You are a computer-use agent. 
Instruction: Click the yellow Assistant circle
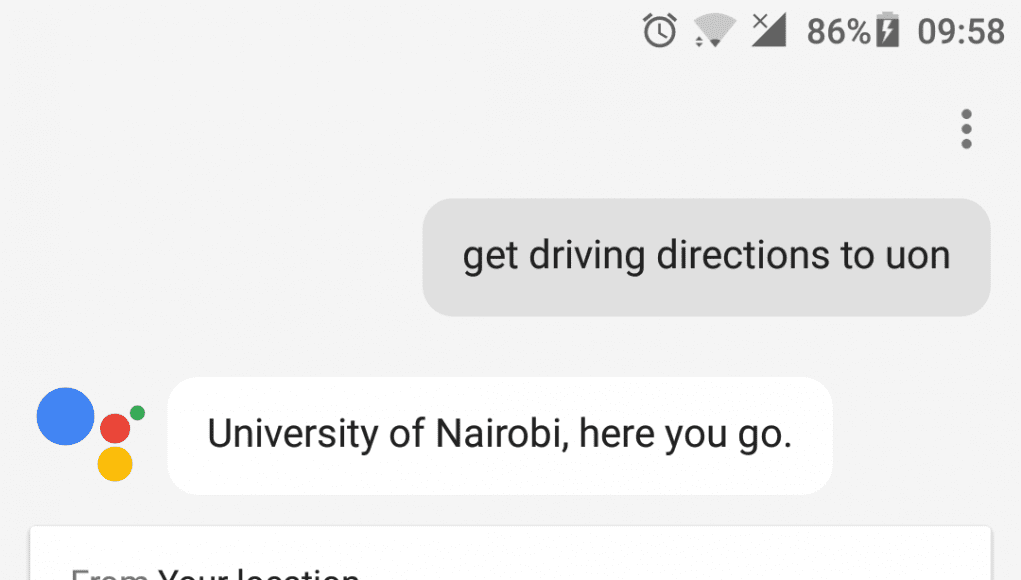click(115, 463)
